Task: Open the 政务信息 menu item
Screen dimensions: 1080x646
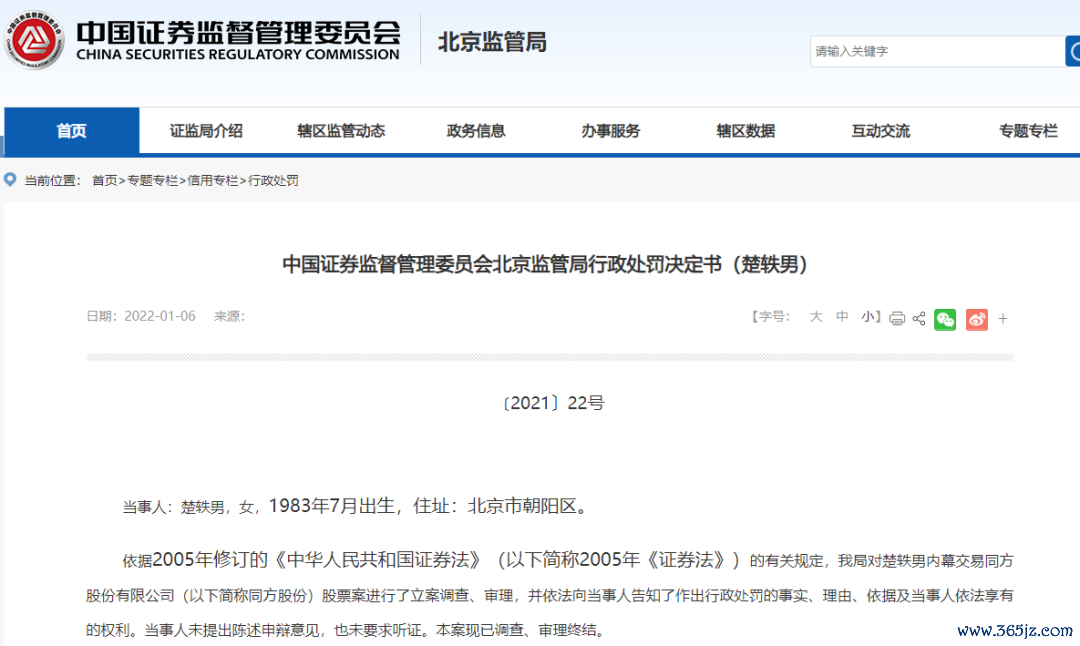Action: pos(476,131)
